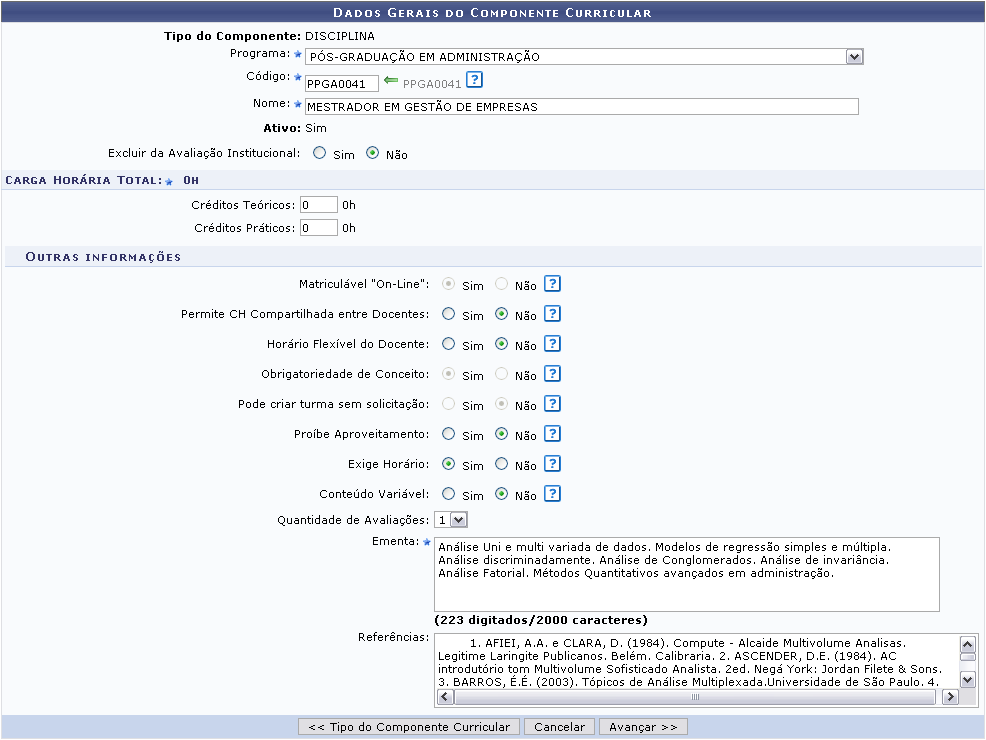The height and width of the screenshot is (740, 986).
Task: Open help for Permite CH Compartilhada entre Docentes
Action: tap(552, 314)
